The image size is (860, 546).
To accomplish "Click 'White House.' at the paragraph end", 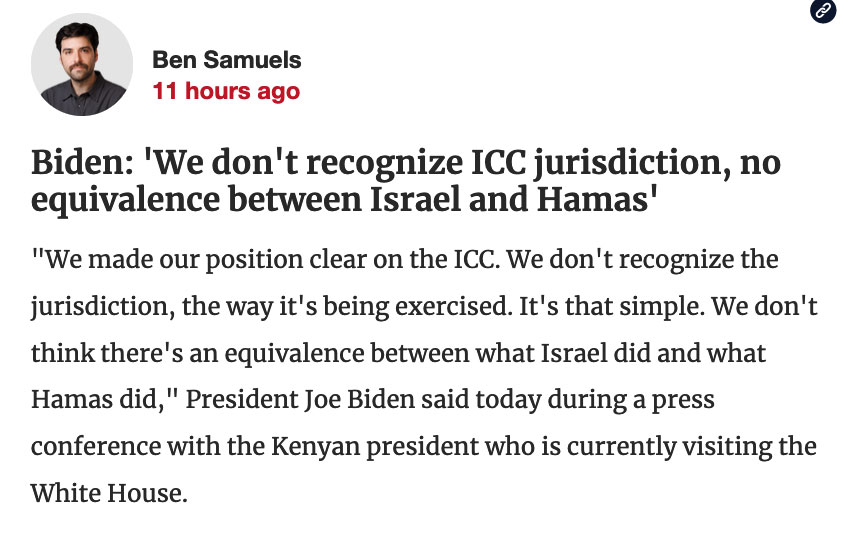I will click(x=109, y=492).
